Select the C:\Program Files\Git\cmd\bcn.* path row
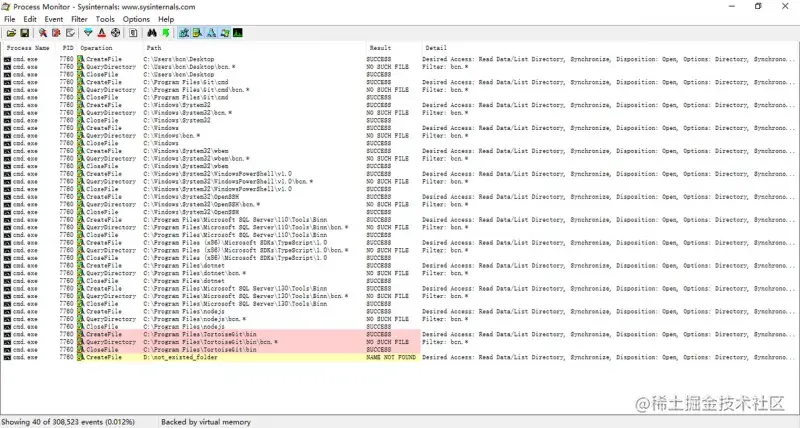Viewport: 800px width, 428px height. tap(399, 90)
